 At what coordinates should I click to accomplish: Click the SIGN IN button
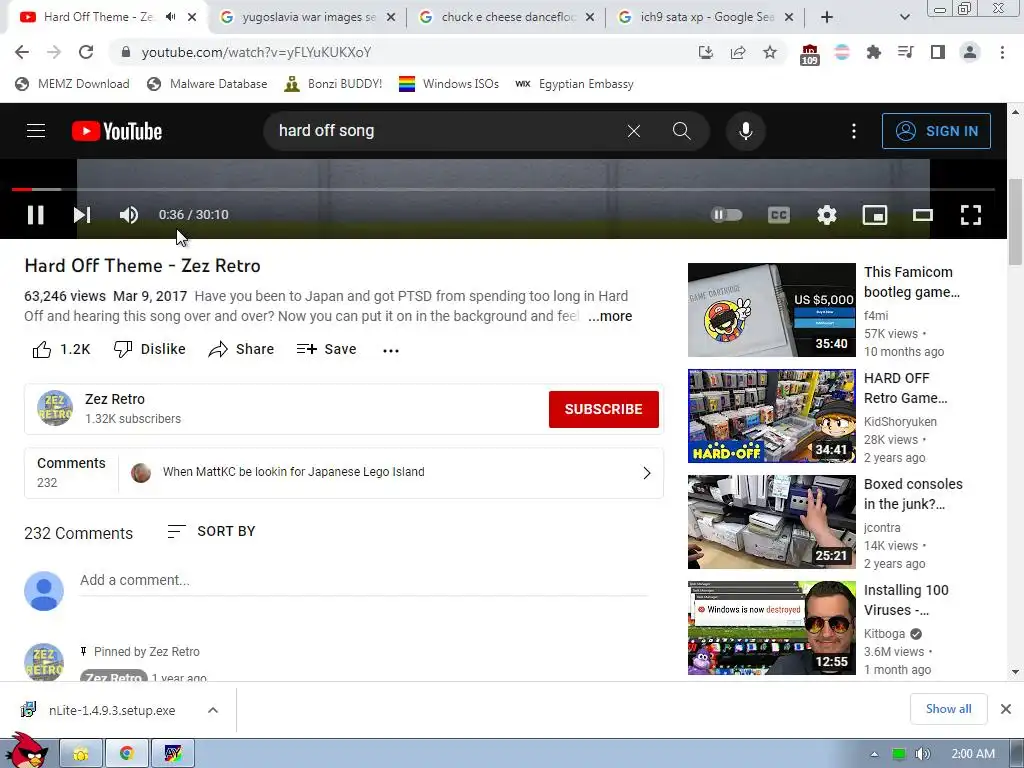[x=936, y=131]
